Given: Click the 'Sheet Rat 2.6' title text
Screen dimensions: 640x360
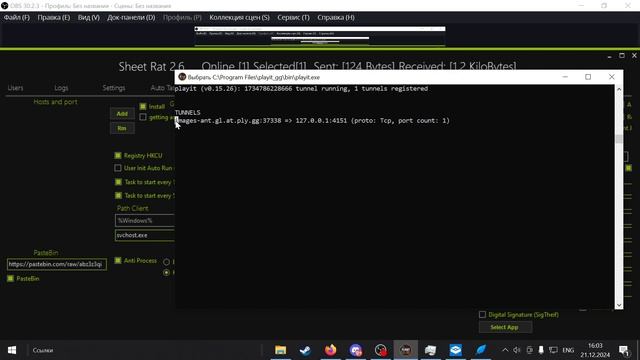Looking at the screenshot, I should tap(151, 67).
